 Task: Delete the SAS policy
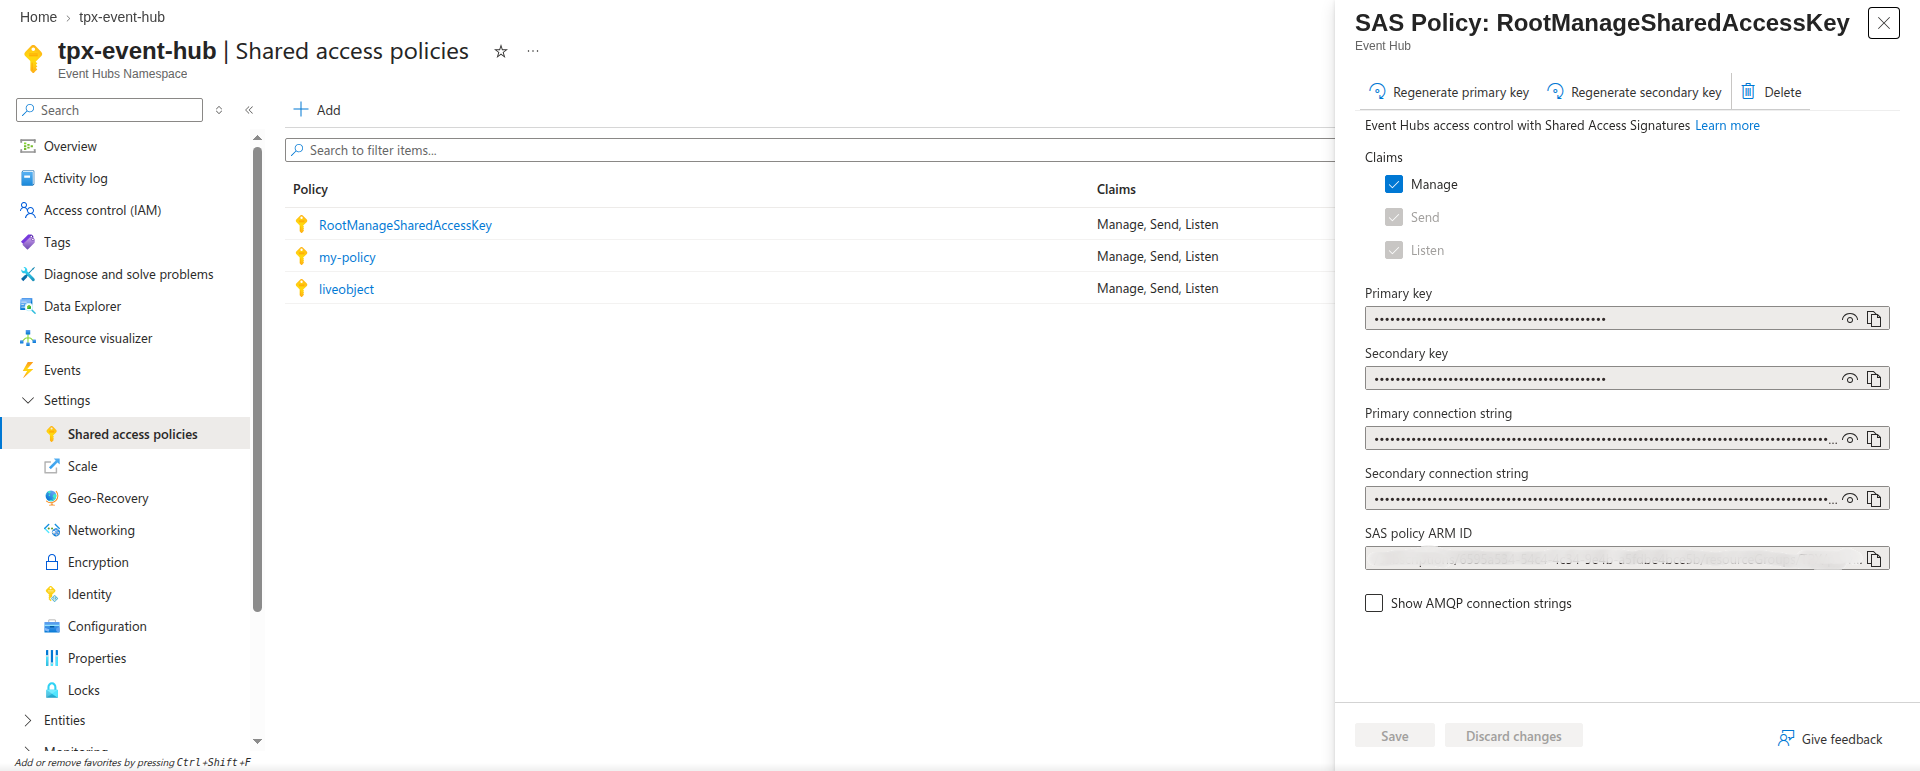1771,92
